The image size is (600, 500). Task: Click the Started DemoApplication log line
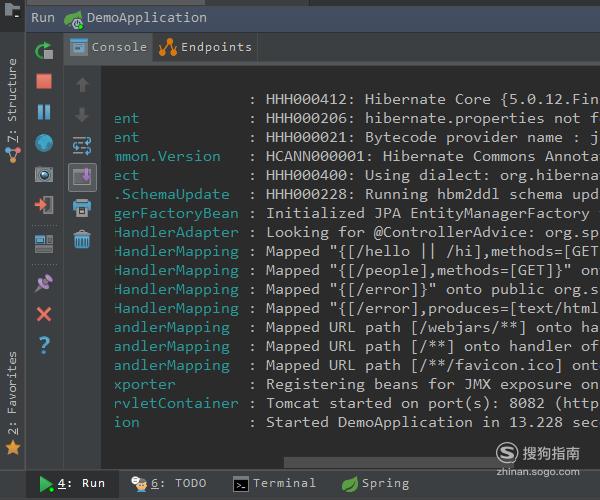[357, 422]
